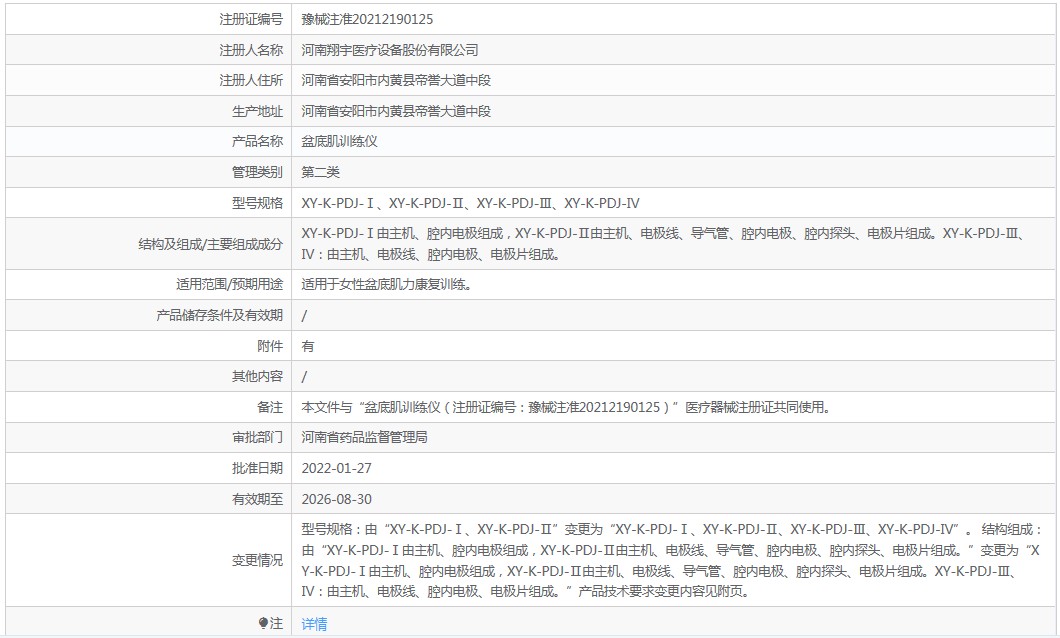
Task: Select expiry date 2026-08-30
Action: 337,499
